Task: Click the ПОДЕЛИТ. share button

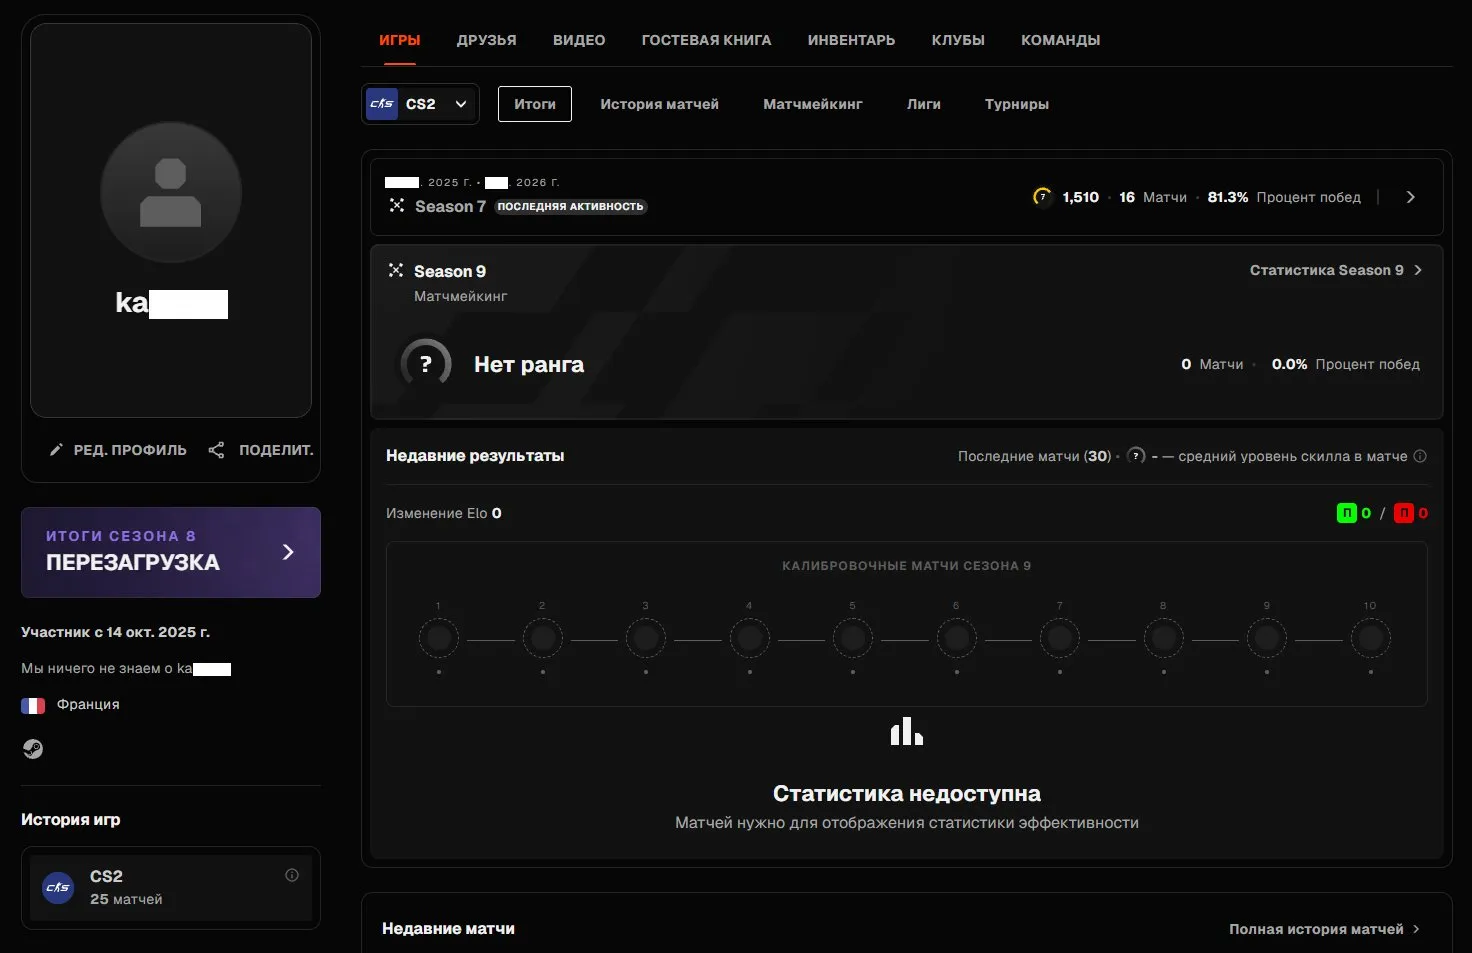Action: 261,450
